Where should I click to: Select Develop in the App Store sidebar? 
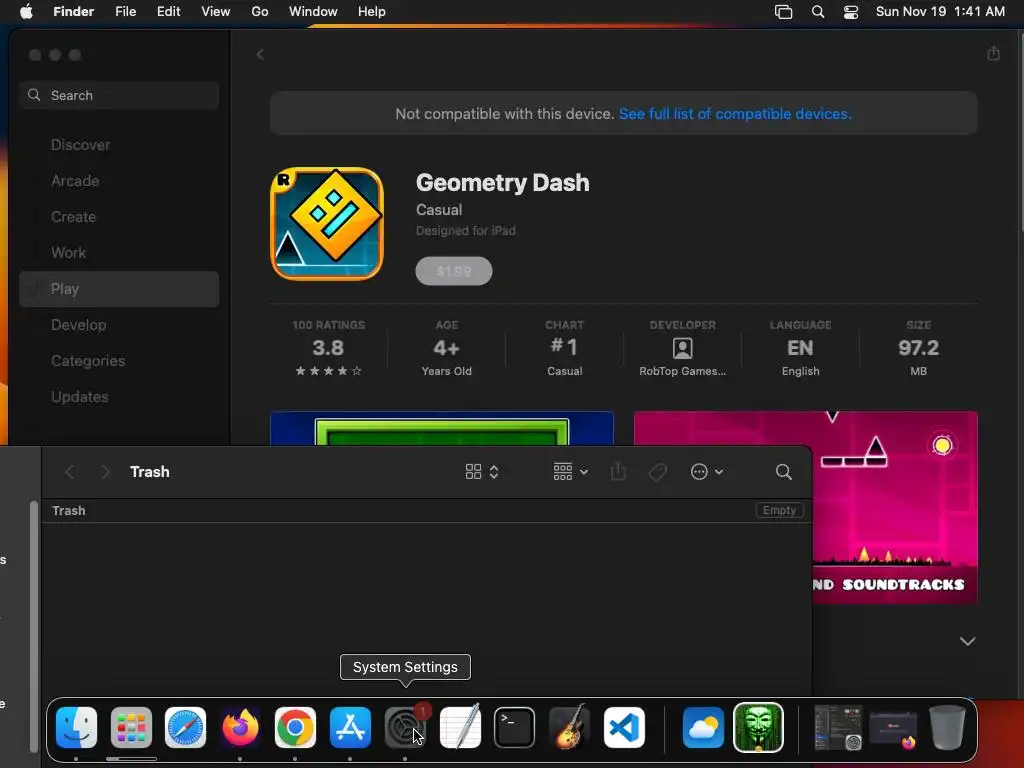[120, 325]
